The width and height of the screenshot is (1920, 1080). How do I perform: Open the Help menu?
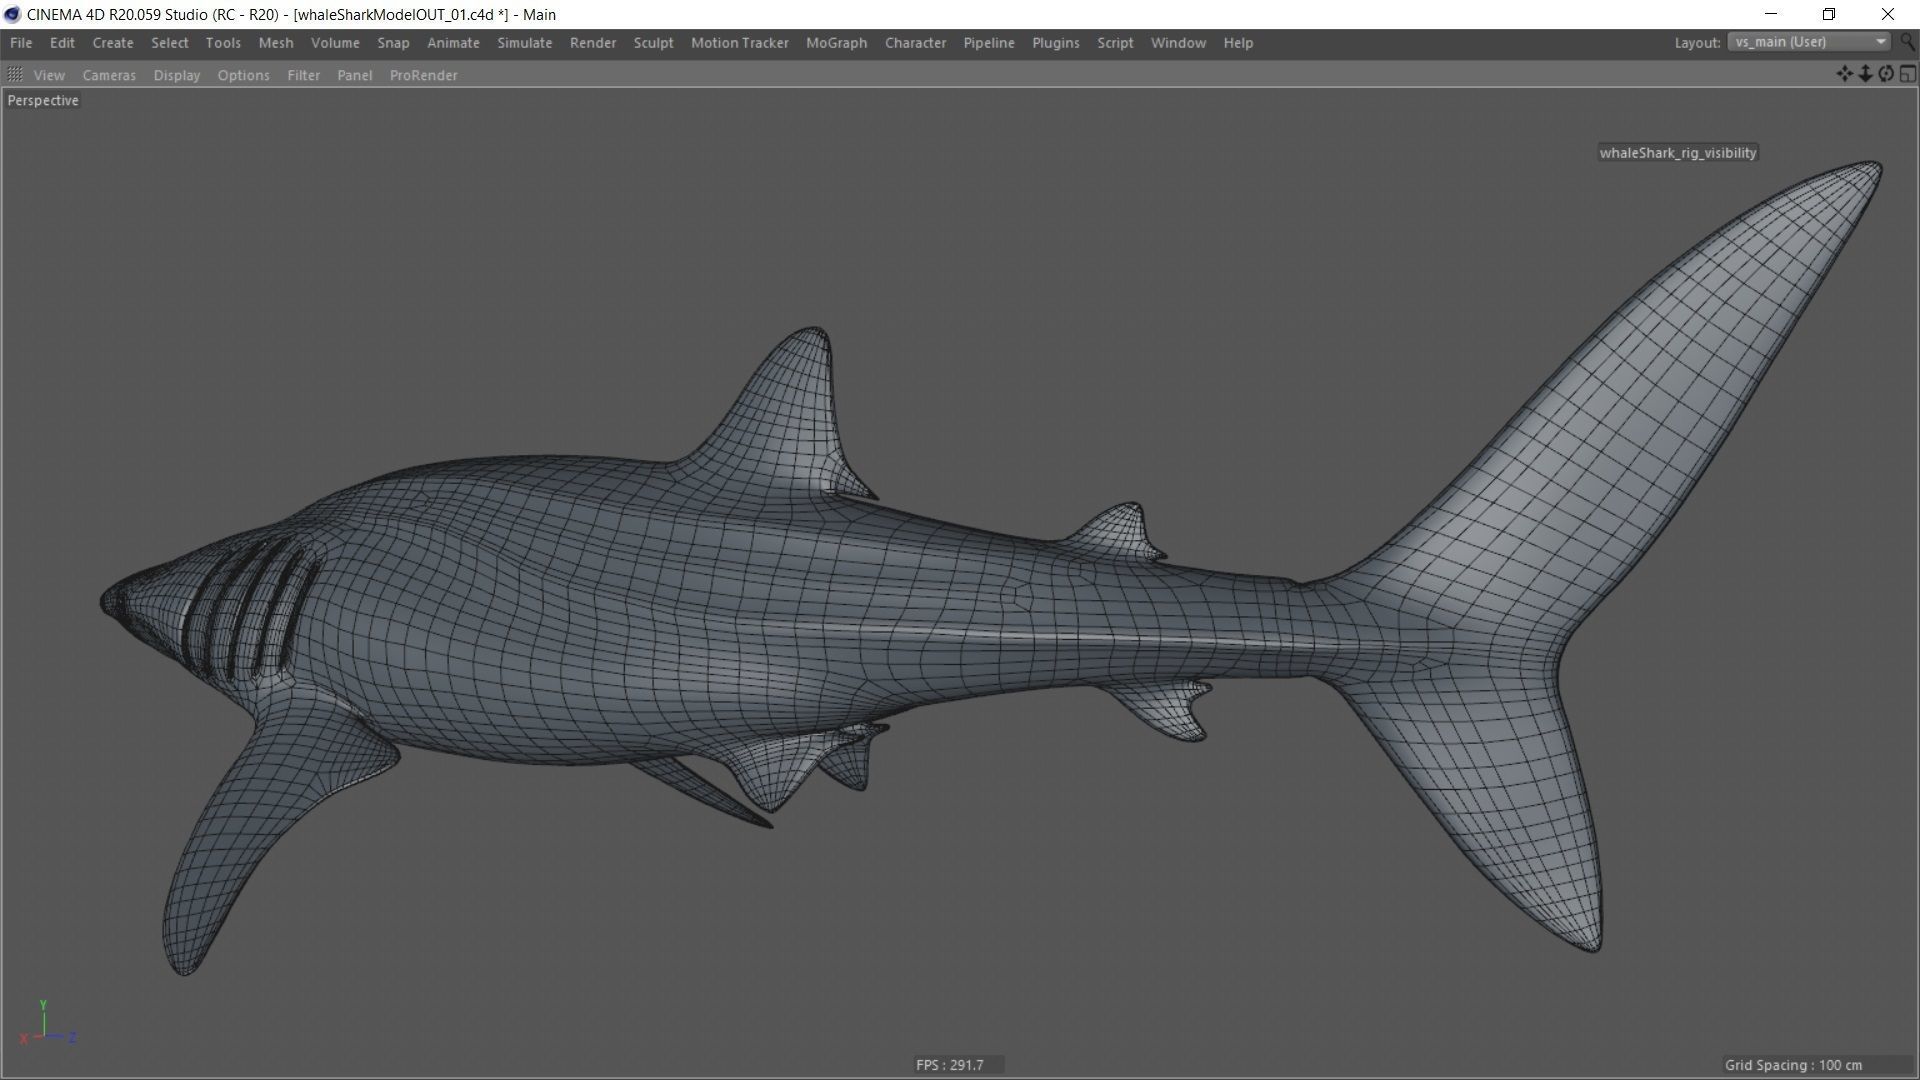pos(1238,43)
